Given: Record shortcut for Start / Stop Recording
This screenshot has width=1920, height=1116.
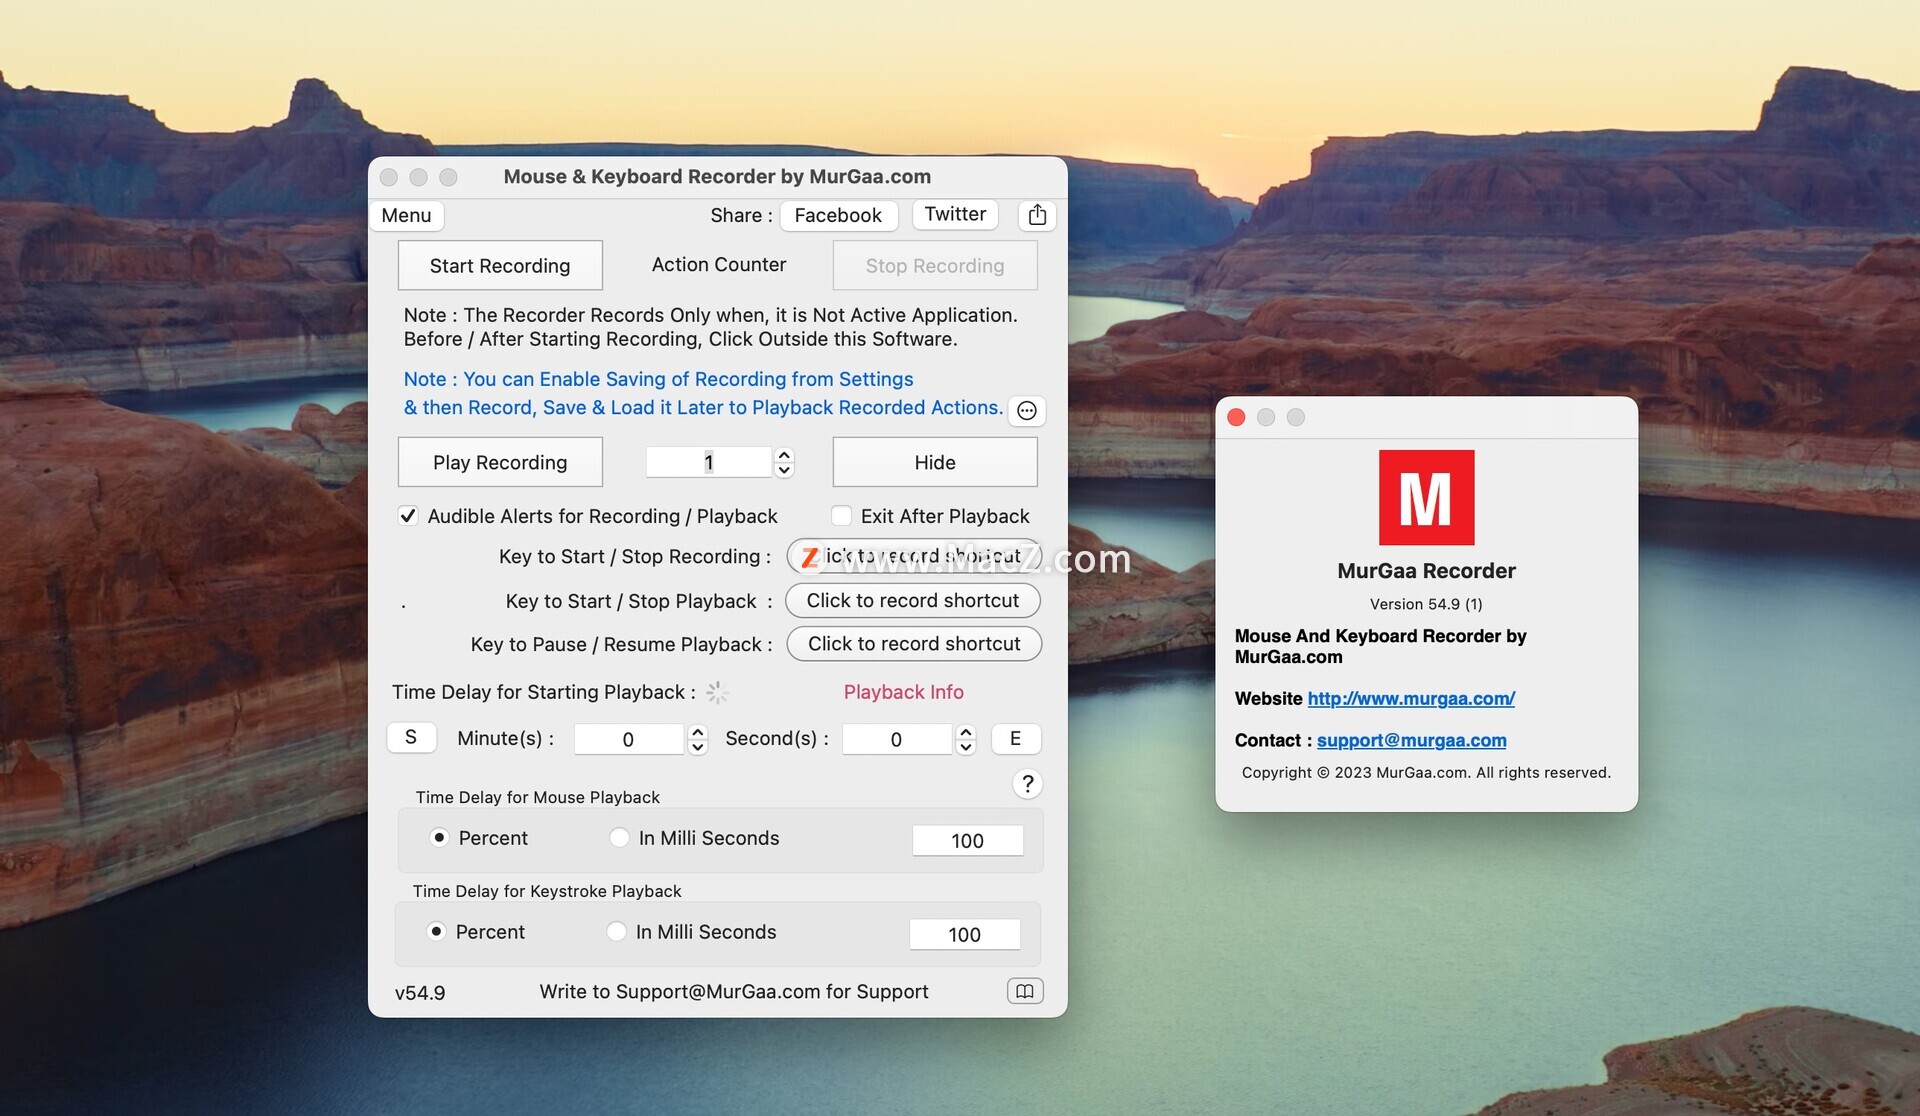Looking at the screenshot, I should coord(914,557).
